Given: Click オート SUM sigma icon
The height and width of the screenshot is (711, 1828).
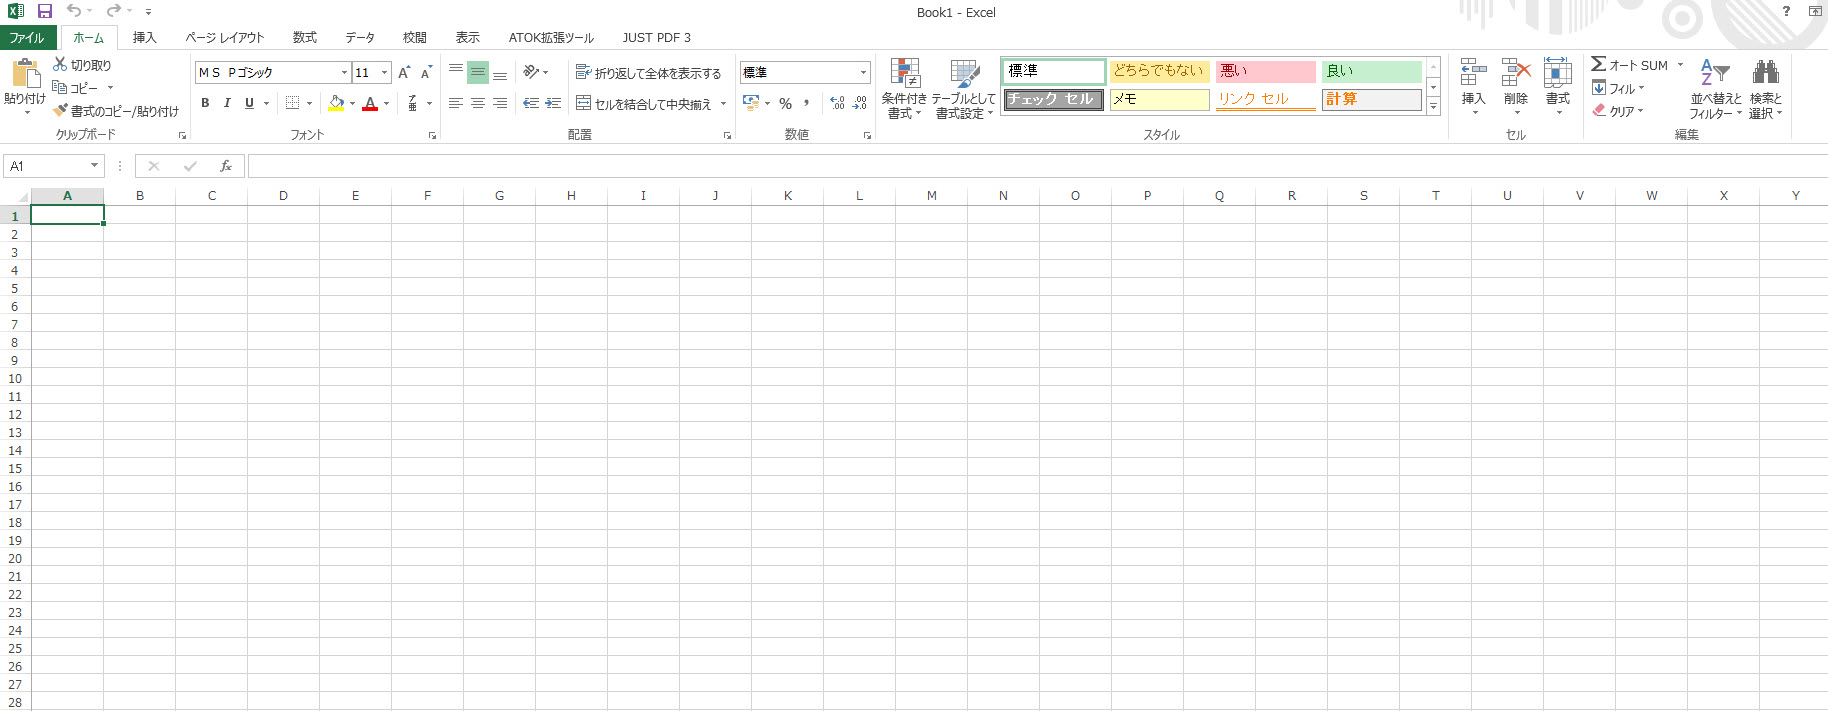Looking at the screenshot, I should (1599, 64).
